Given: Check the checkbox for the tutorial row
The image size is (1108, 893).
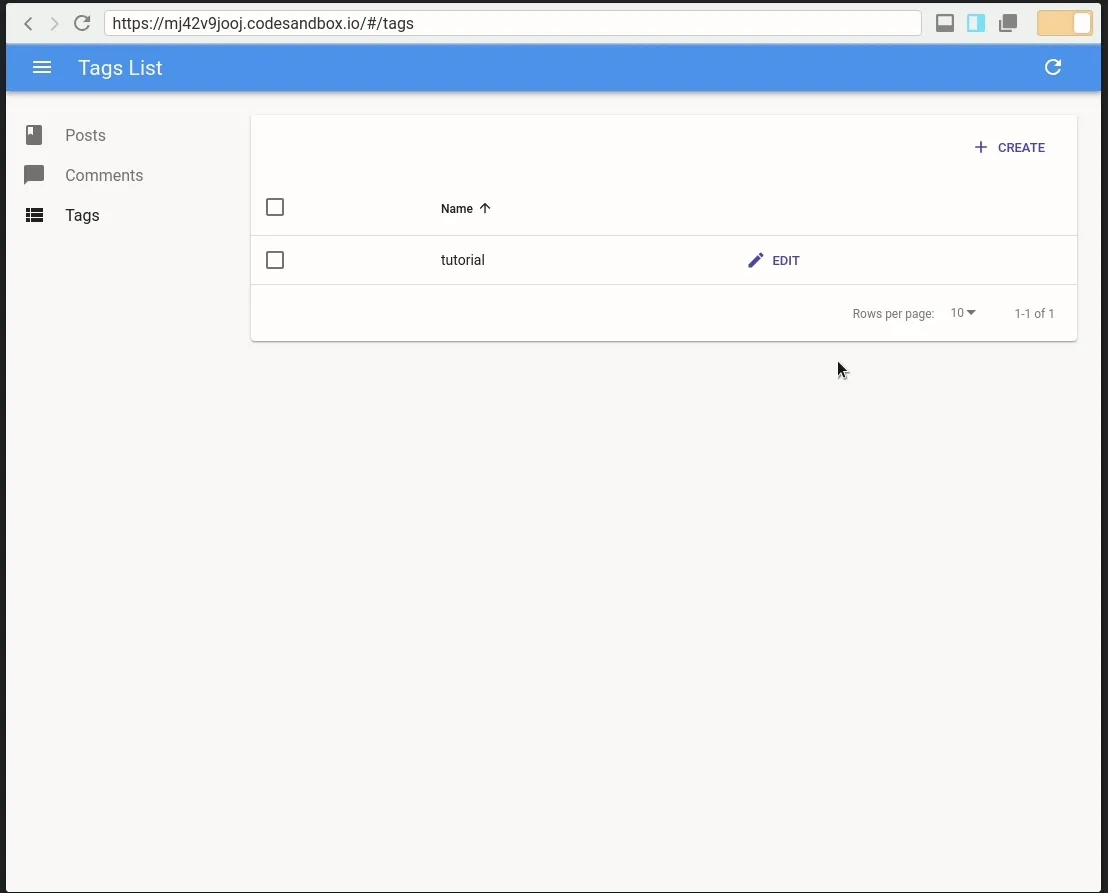Looking at the screenshot, I should point(275,260).
